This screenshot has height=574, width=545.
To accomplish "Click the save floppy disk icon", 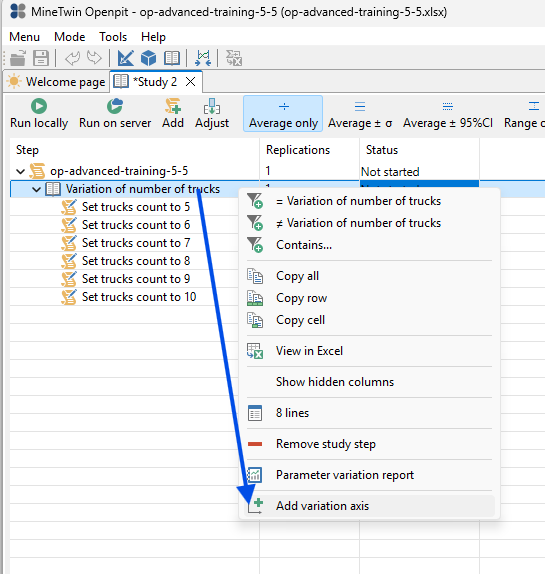I will [41, 58].
